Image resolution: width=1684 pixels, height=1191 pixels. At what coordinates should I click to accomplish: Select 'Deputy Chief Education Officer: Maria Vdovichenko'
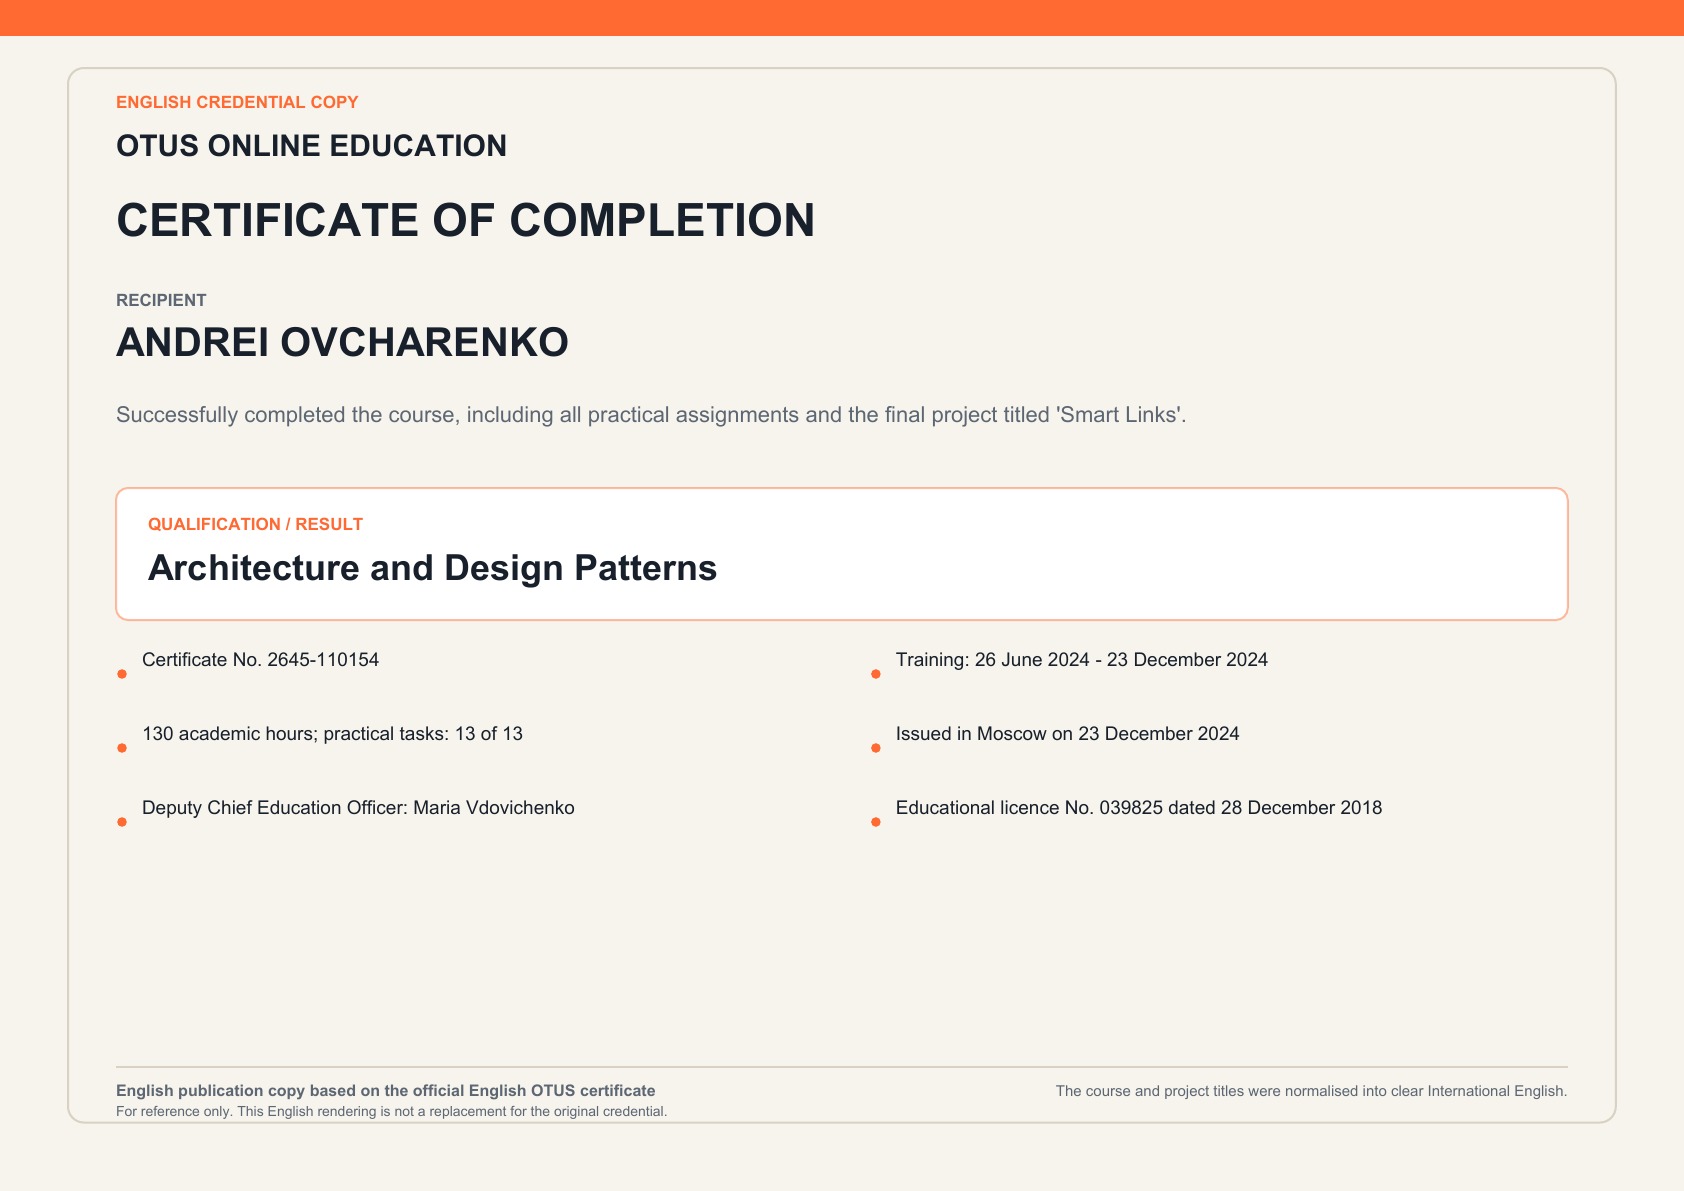[x=358, y=808]
